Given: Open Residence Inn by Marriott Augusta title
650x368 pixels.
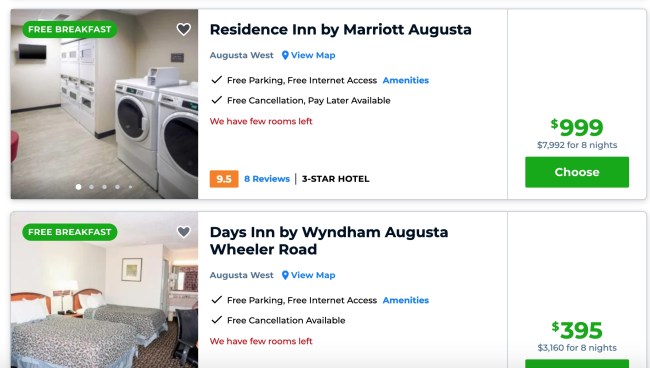Looking at the screenshot, I should point(340,29).
